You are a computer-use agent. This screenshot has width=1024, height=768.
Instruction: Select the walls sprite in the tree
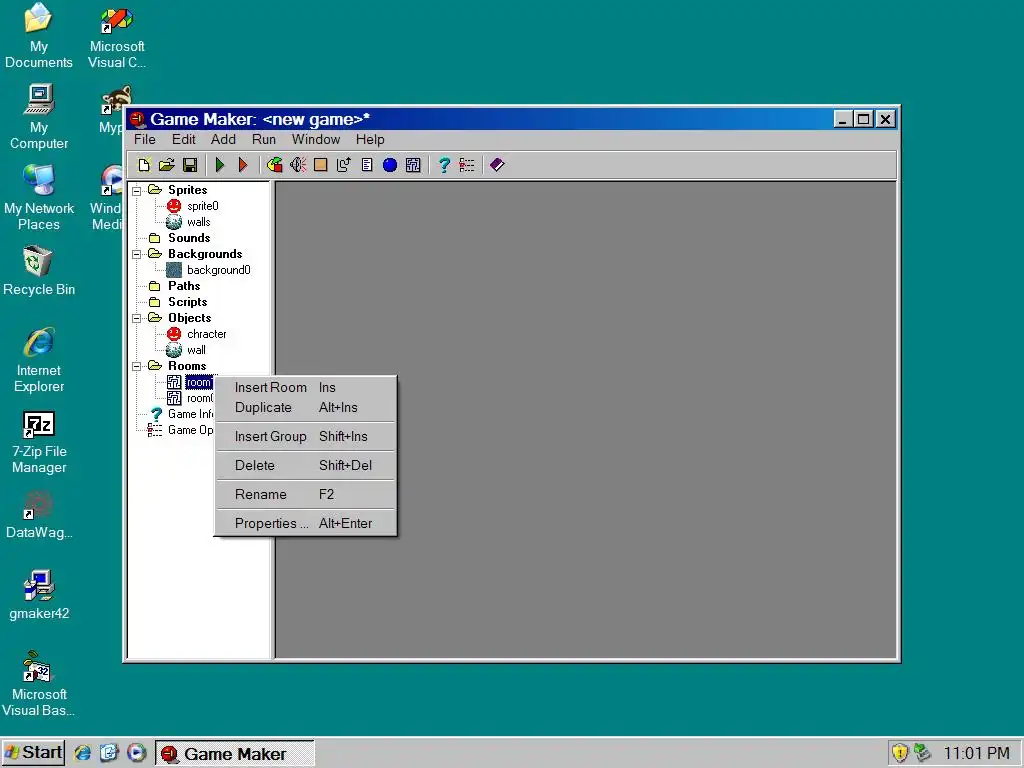pos(199,222)
